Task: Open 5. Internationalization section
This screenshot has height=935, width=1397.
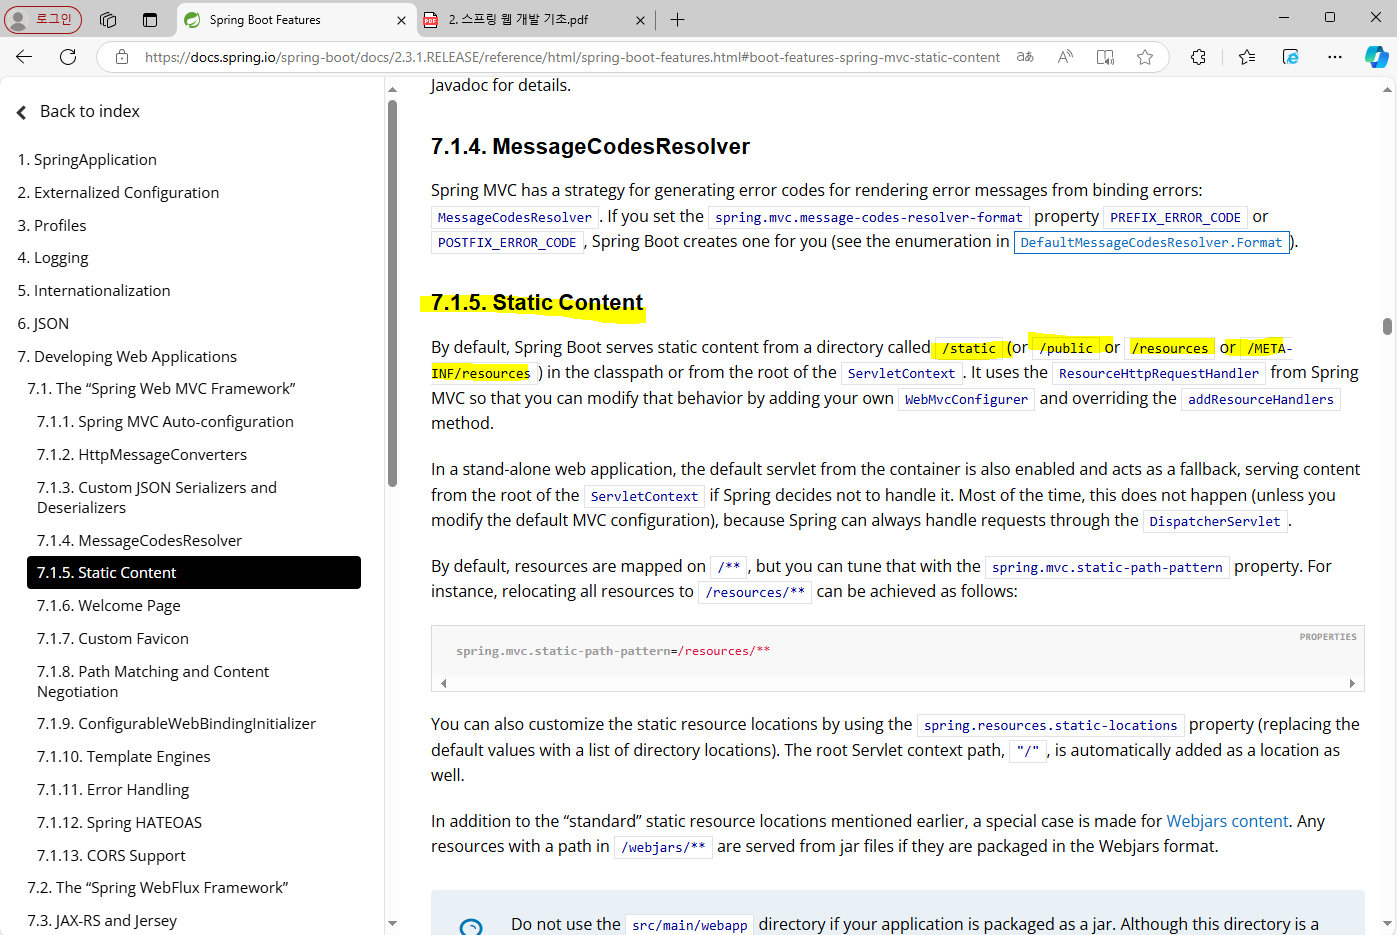Action: pyautogui.click(x=94, y=290)
